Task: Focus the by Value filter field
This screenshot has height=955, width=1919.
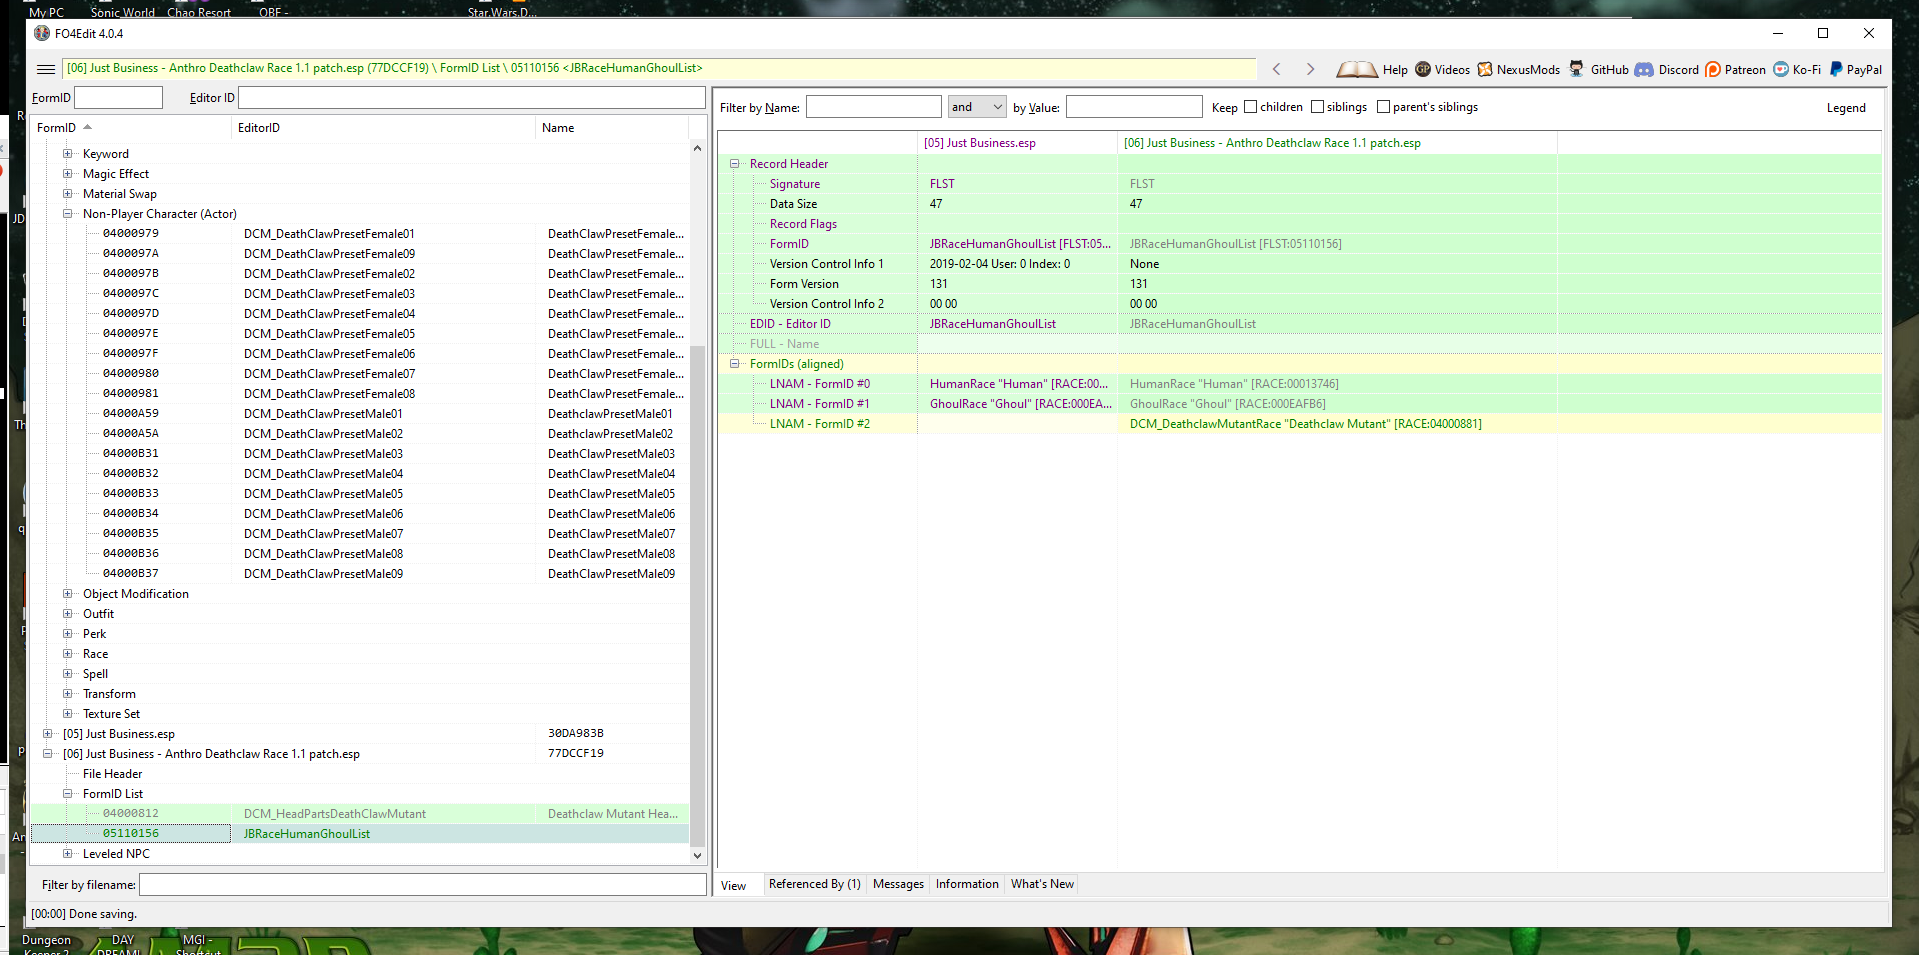Action: [x=1133, y=107]
